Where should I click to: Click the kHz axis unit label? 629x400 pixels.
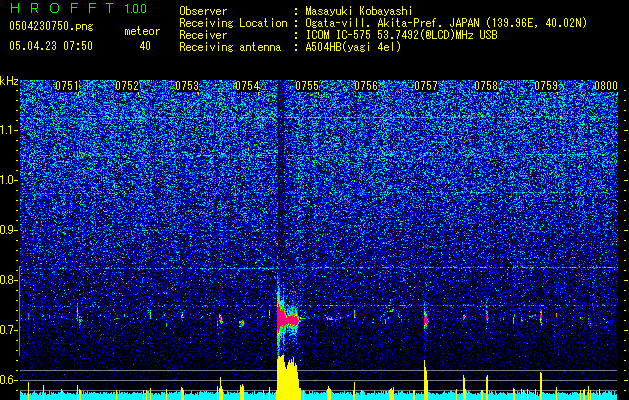pyautogui.click(x=9, y=81)
